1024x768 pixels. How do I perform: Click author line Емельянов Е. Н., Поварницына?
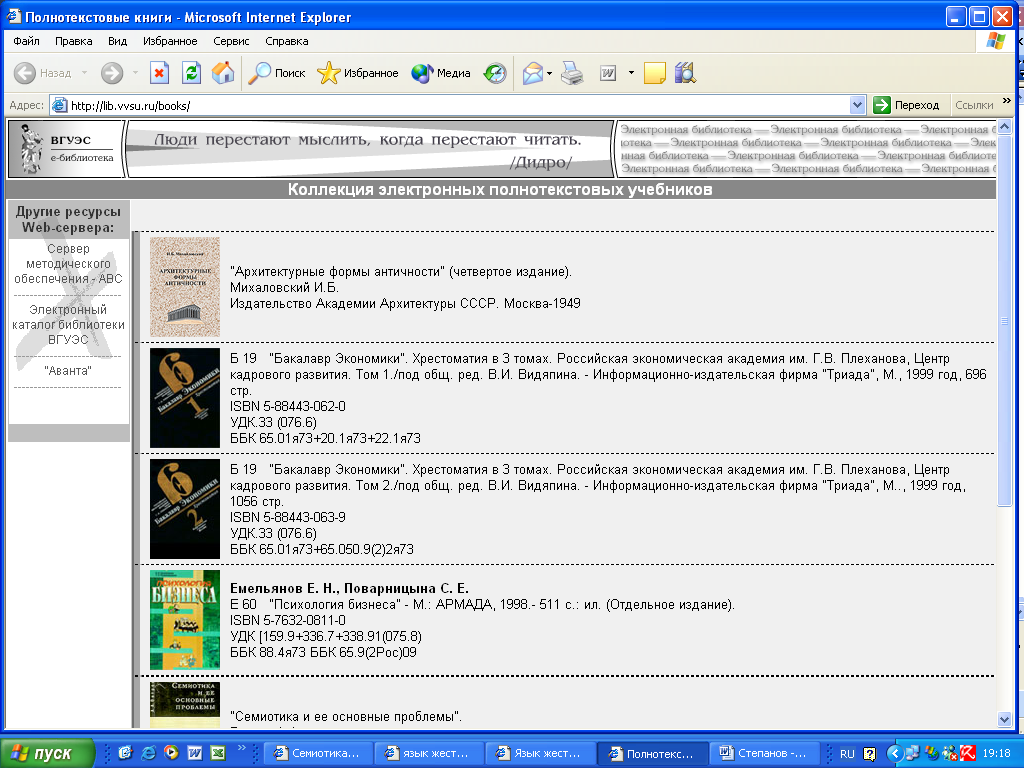(349, 588)
